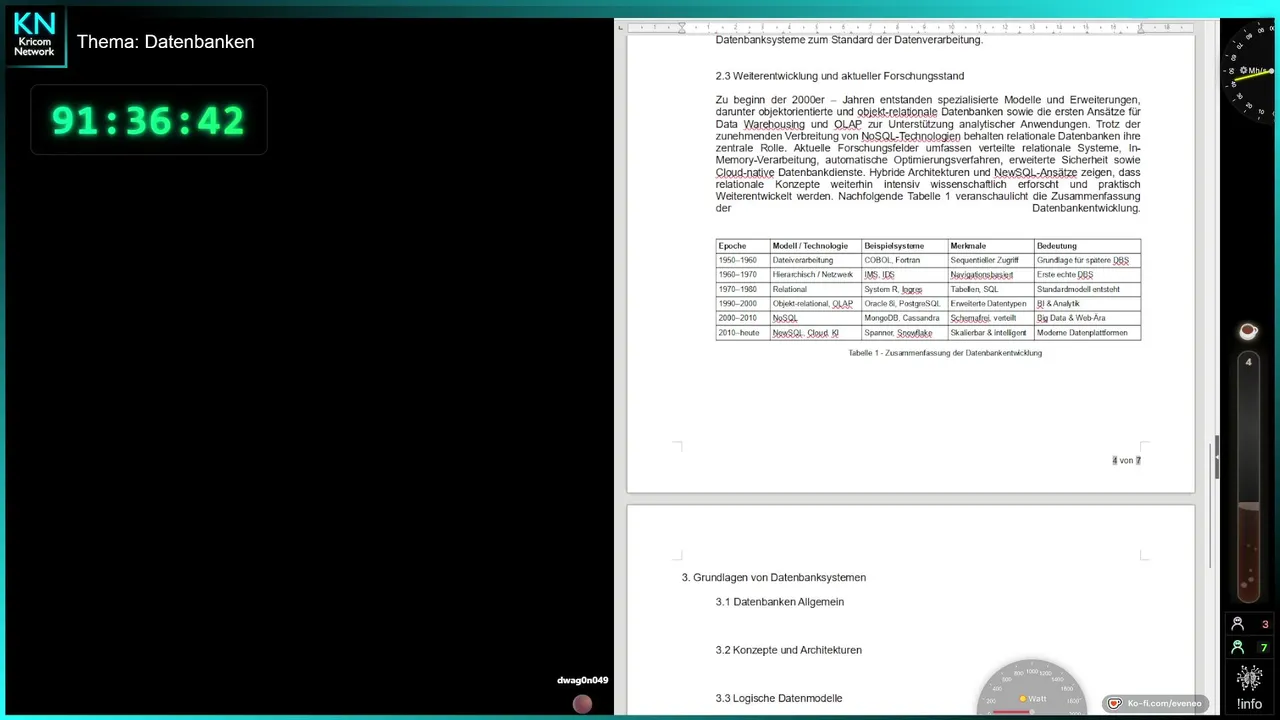
Task: Click the dwag0n049 user avatar
Action: click(582, 704)
